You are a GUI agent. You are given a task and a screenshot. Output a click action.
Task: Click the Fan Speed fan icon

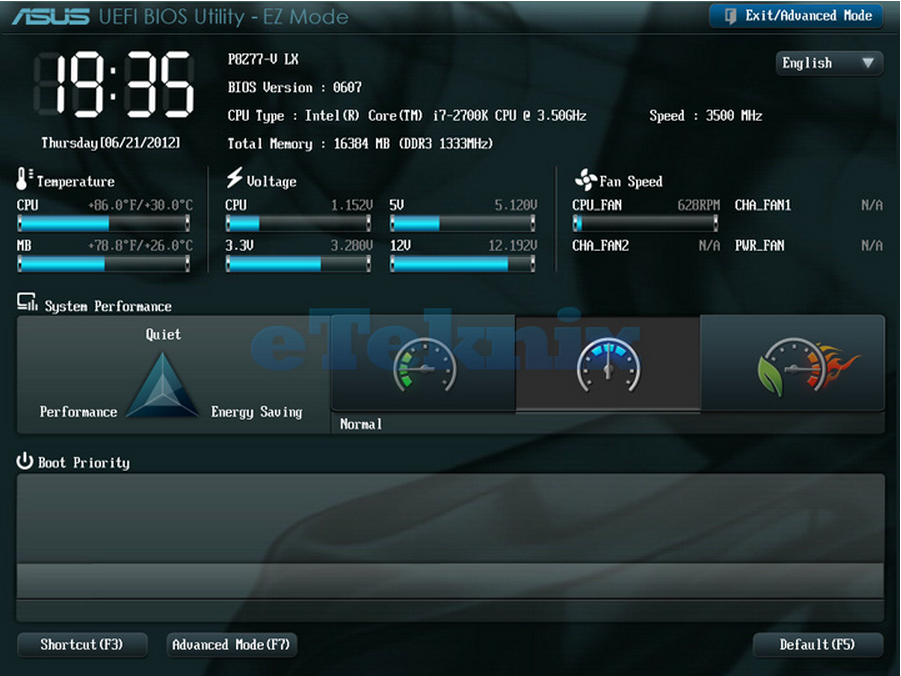click(x=586, y=180)
